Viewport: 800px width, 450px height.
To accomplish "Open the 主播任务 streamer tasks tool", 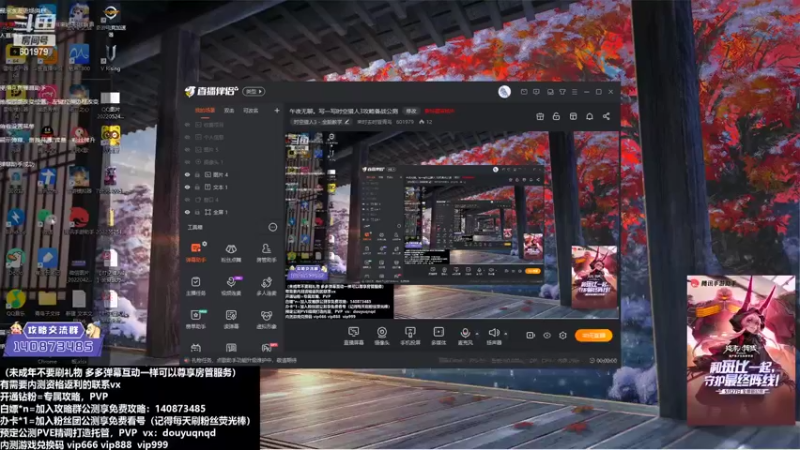I will tap(195, 286).
